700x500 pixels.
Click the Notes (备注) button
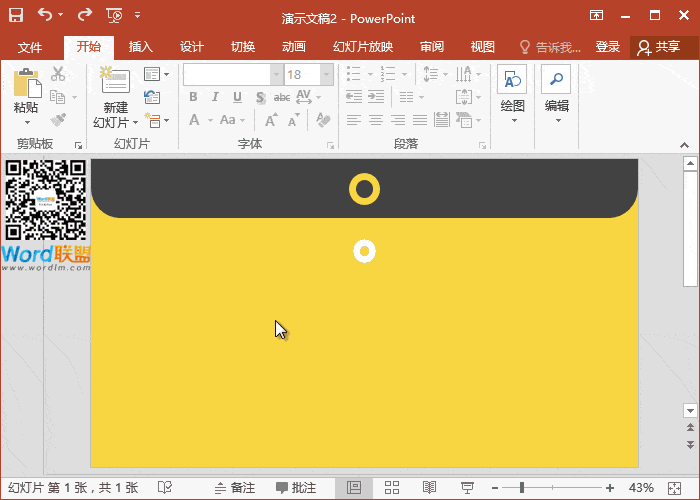pos(234,487)
